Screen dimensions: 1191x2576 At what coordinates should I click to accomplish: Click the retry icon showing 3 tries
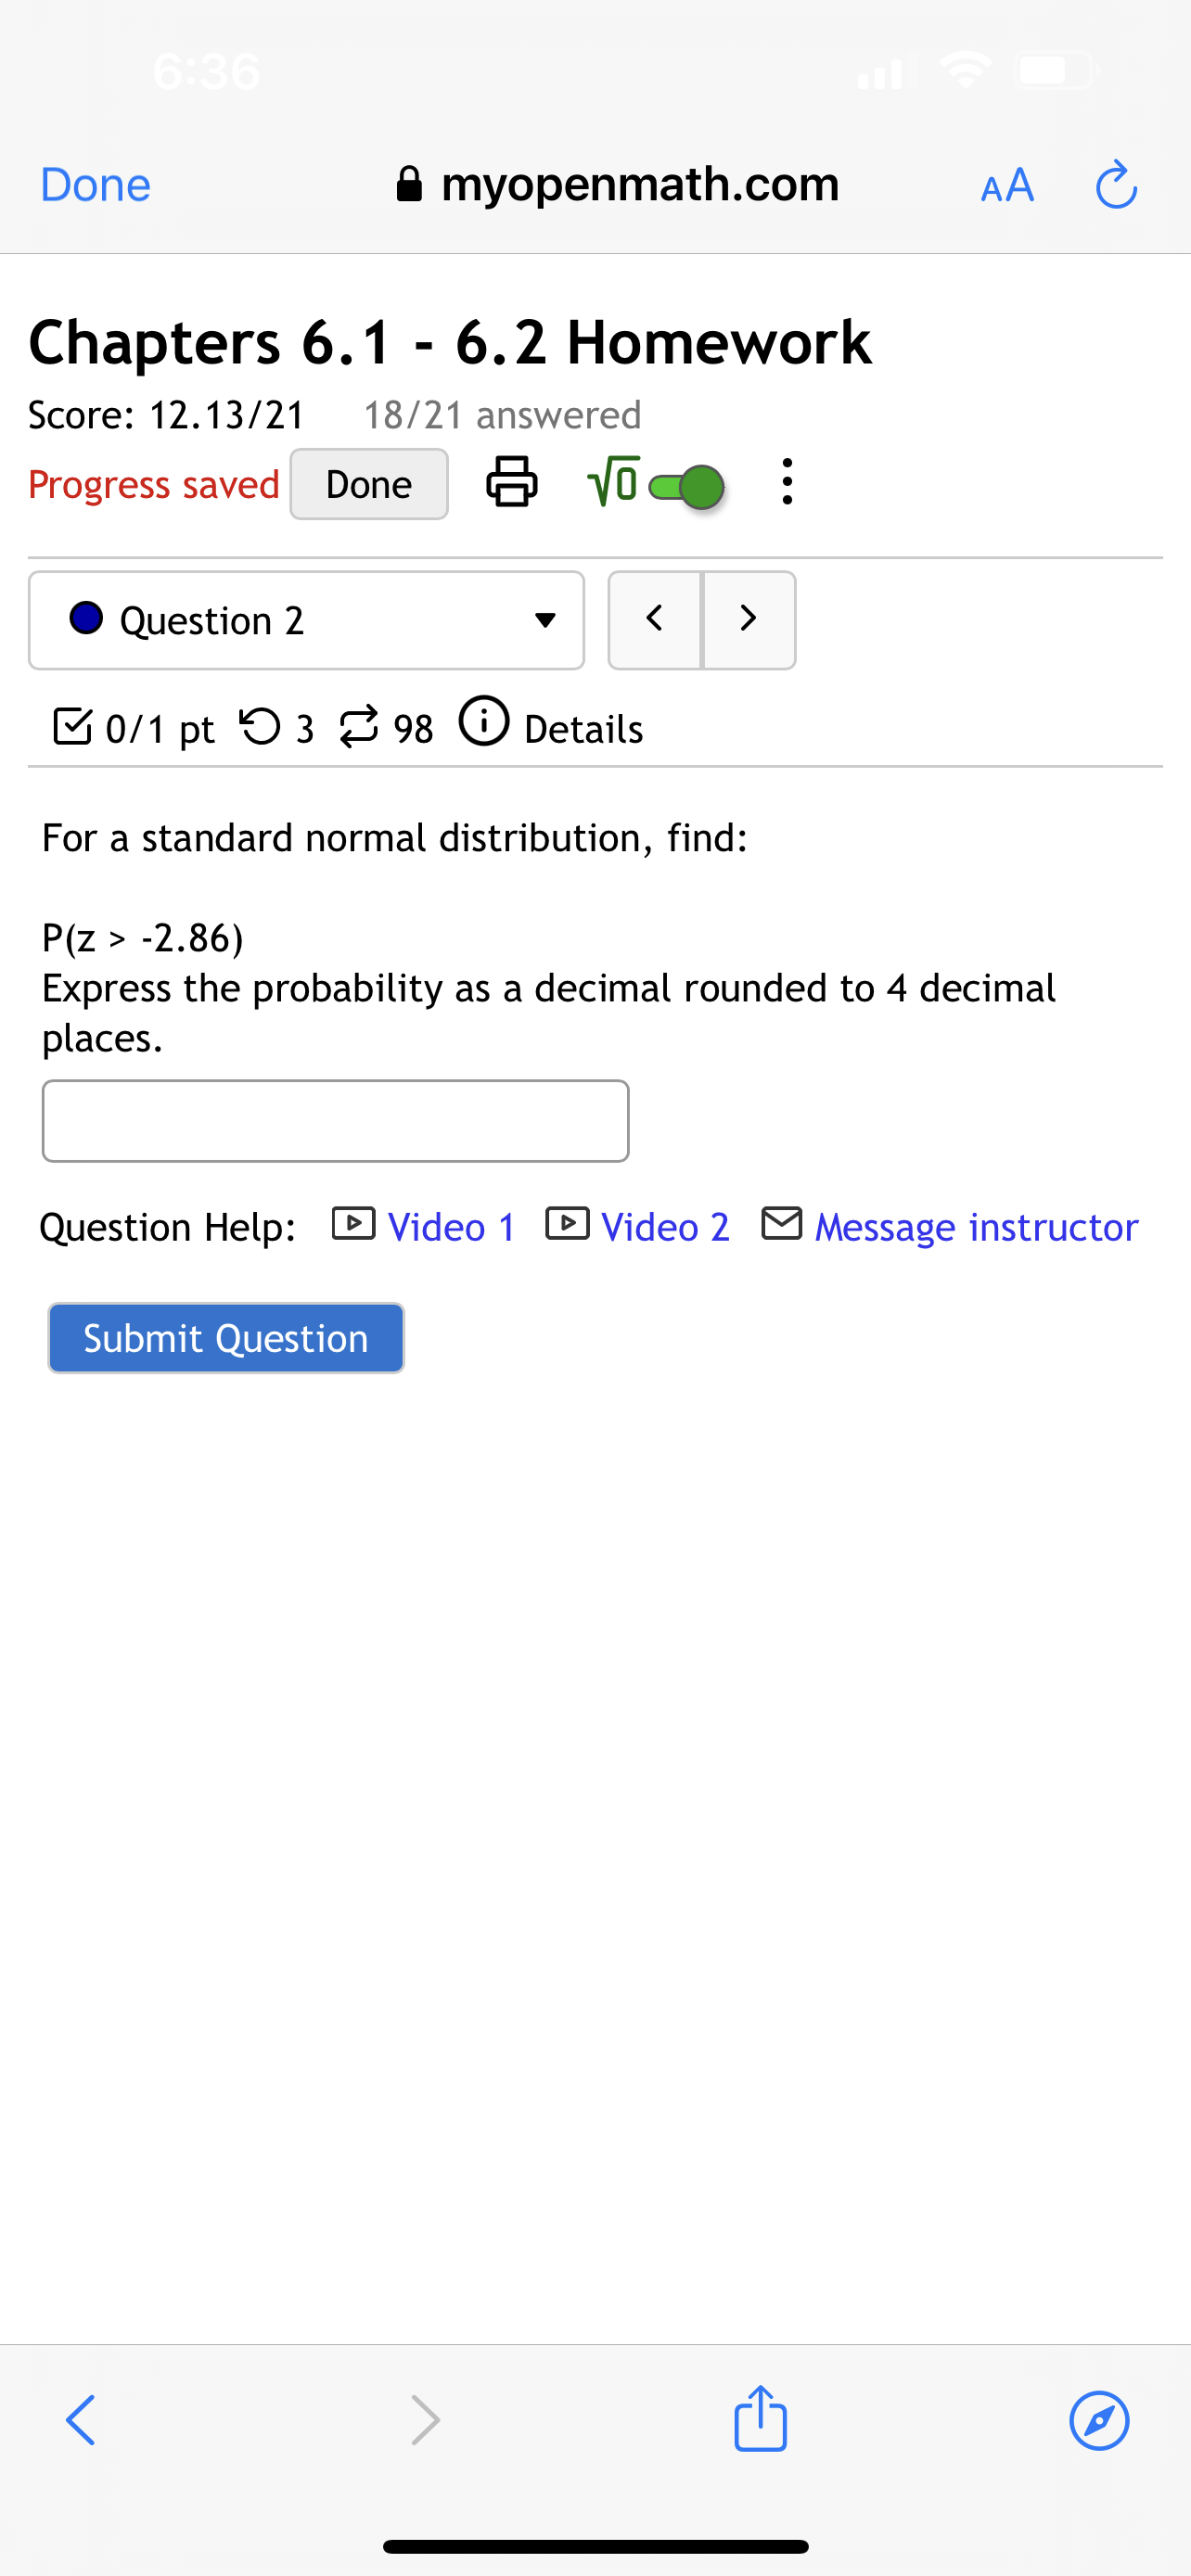pyautogui.click(x=262, y=726)
